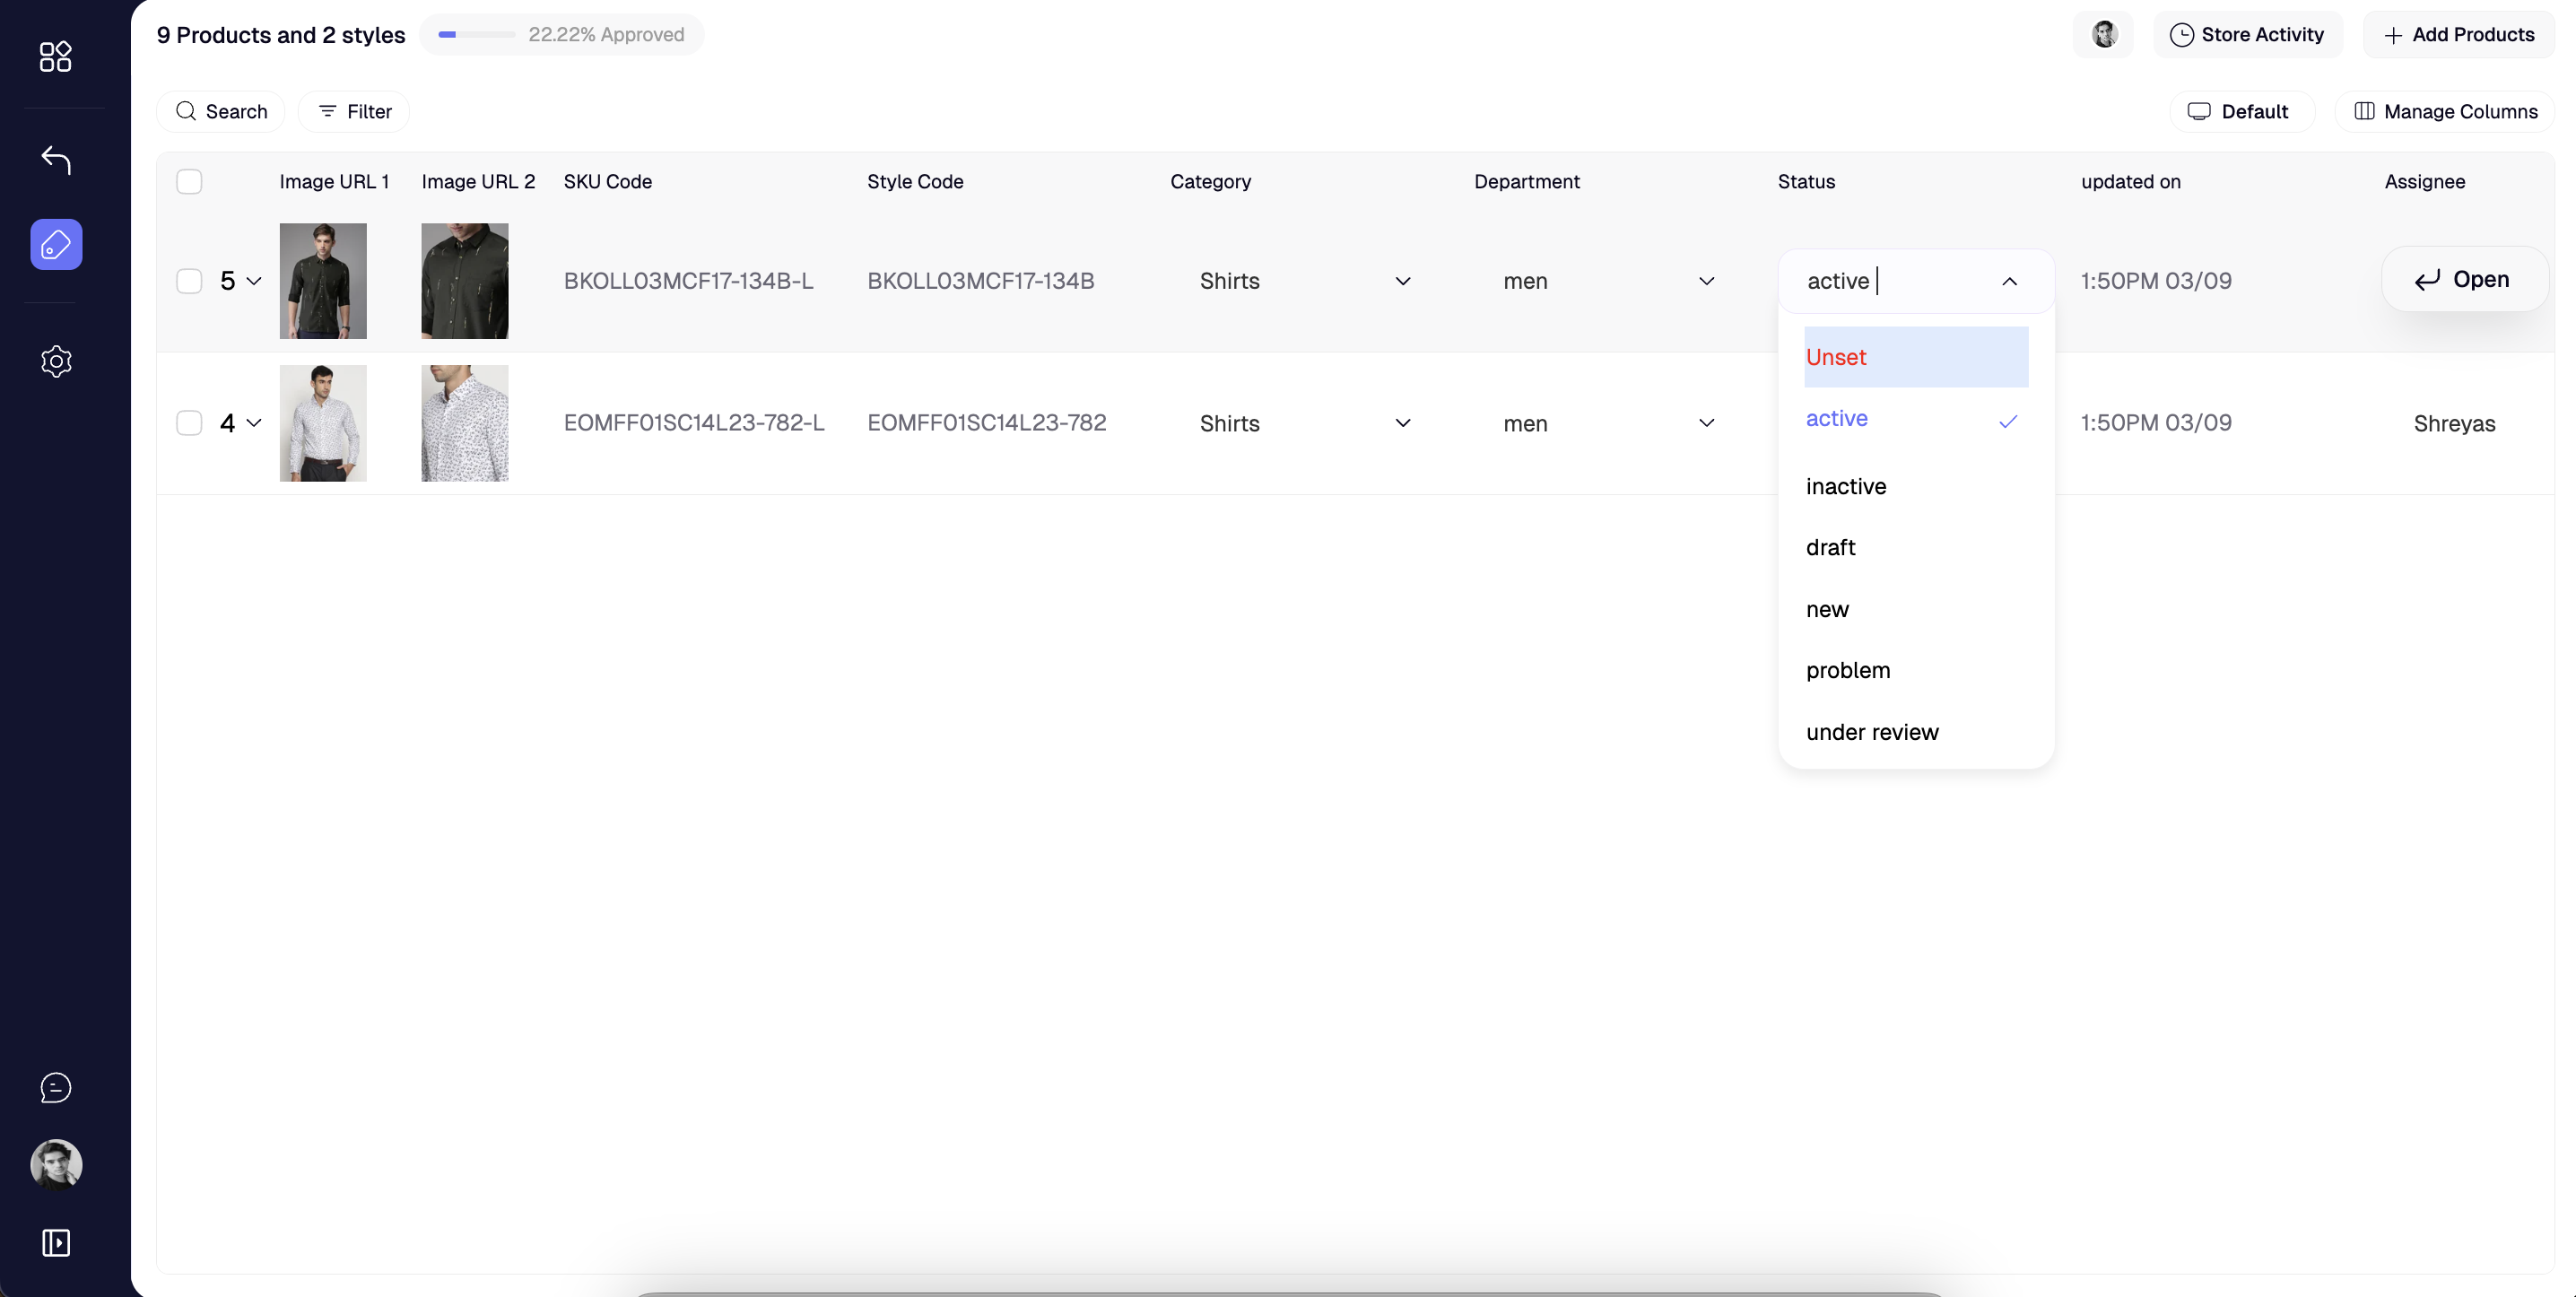Click the back arrow icon in sidebar
The image size is (2576, 1297).
pyautogui.click(x=55, y=160)
